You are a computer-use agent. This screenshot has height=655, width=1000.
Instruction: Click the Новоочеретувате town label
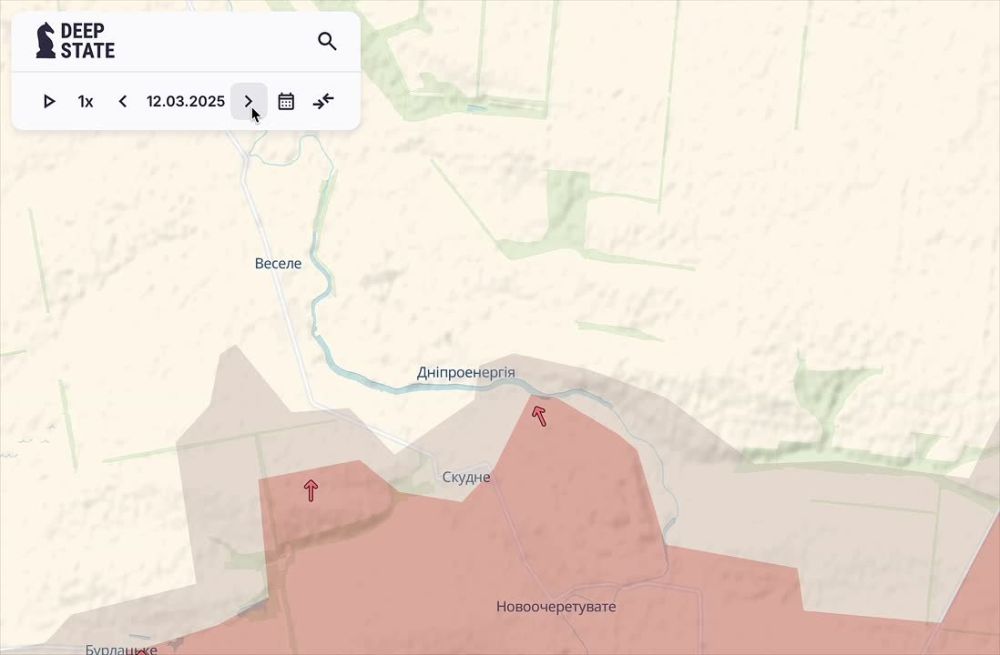[x=556, y=606]
